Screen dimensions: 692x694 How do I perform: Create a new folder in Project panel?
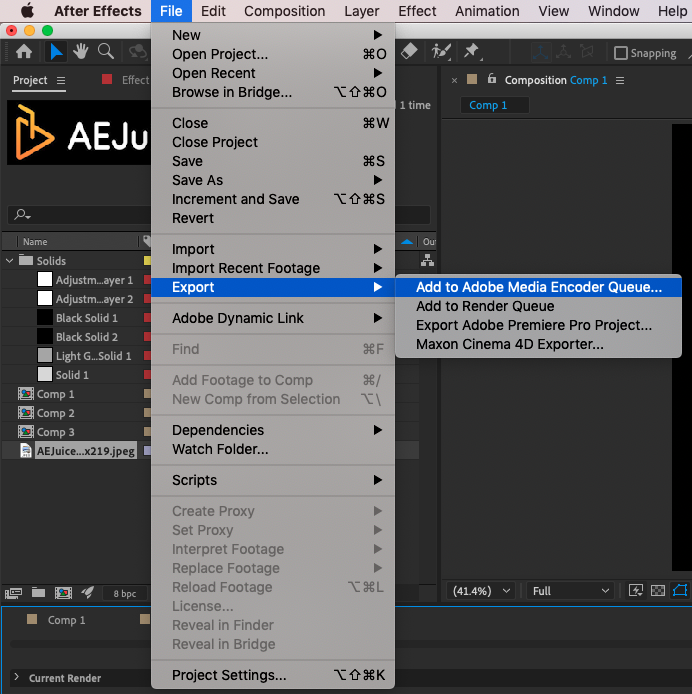click(39, 593)
